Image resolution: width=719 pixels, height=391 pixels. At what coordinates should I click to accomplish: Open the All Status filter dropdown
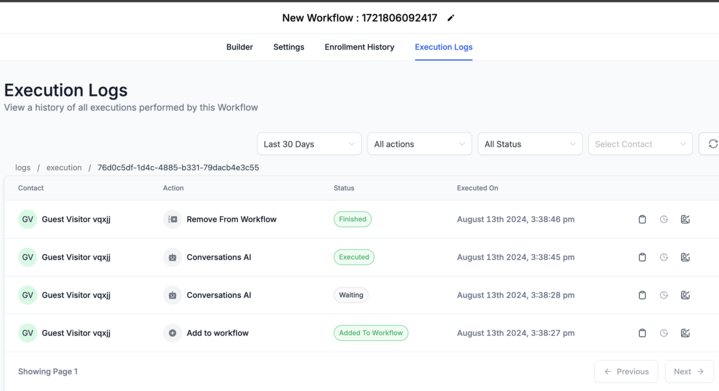point(530,144)
